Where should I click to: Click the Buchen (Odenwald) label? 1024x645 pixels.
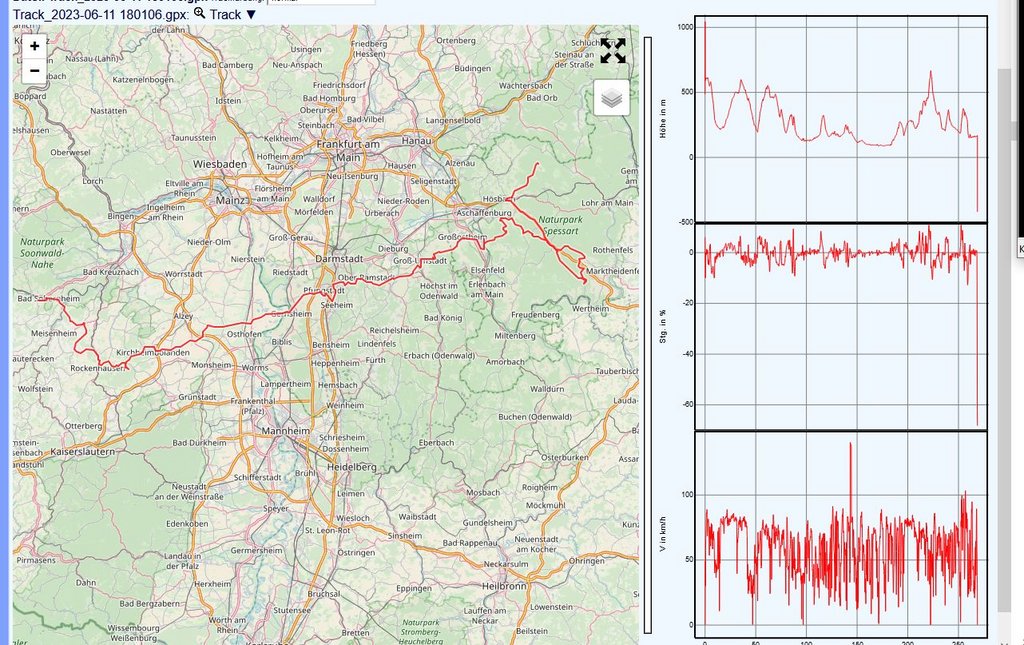535,417
